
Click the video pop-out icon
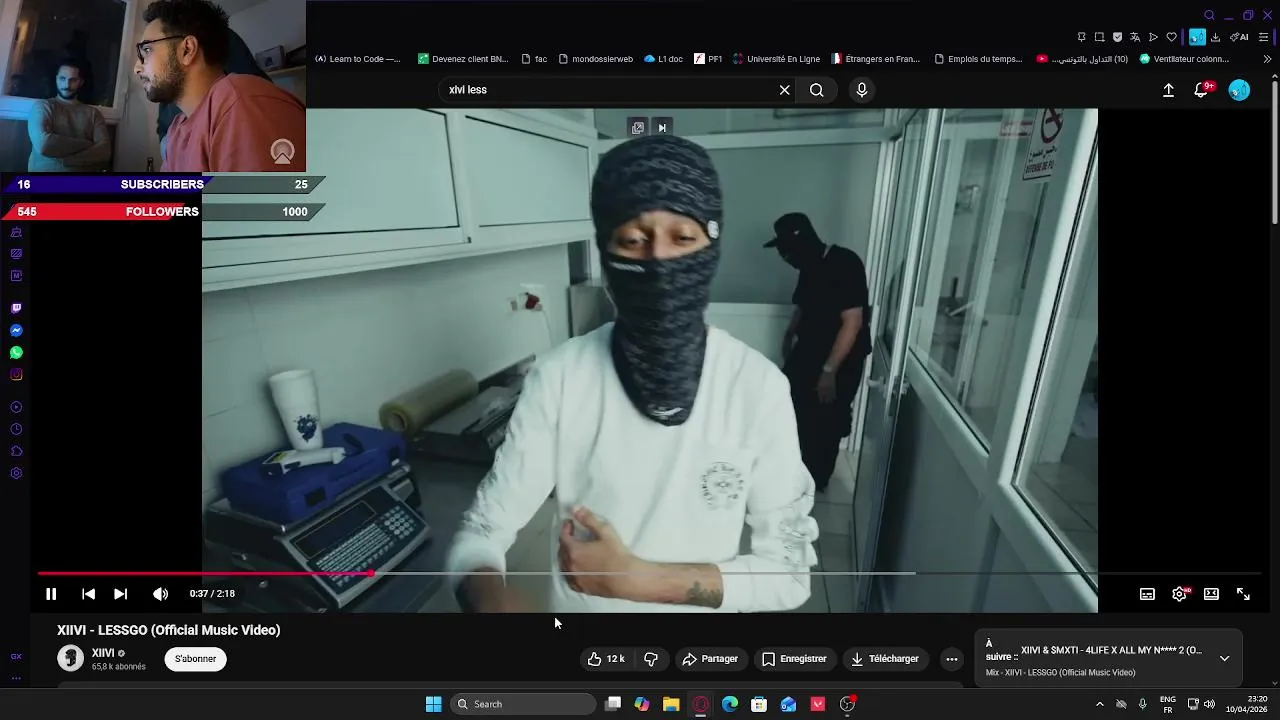637,128
